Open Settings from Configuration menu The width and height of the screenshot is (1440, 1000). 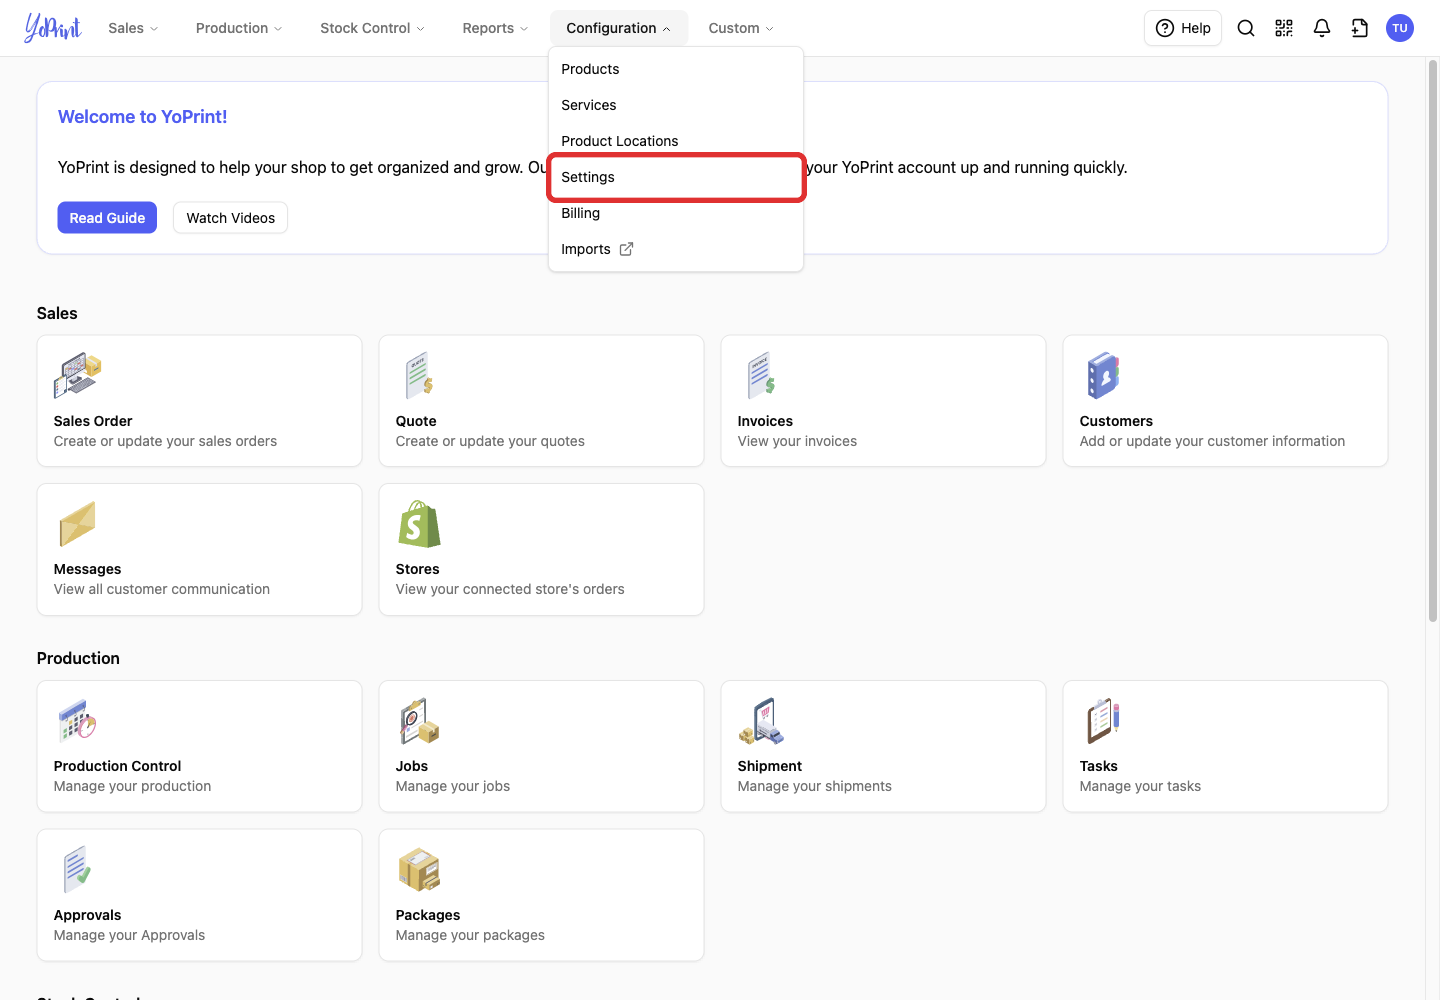coord(676,177)
